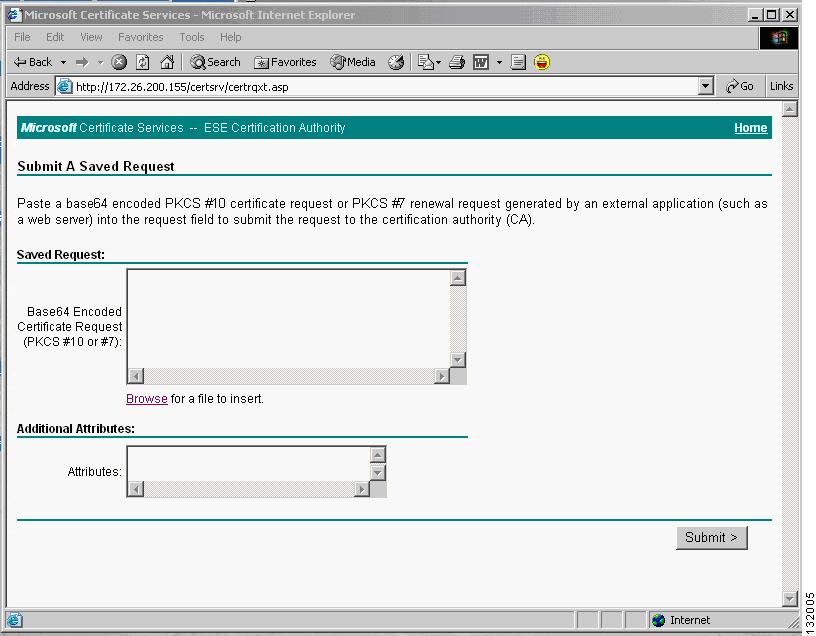Maximize the Internet Explorer window
The width and height of the screenshot is (816, 636).
(x=771, y=15)
